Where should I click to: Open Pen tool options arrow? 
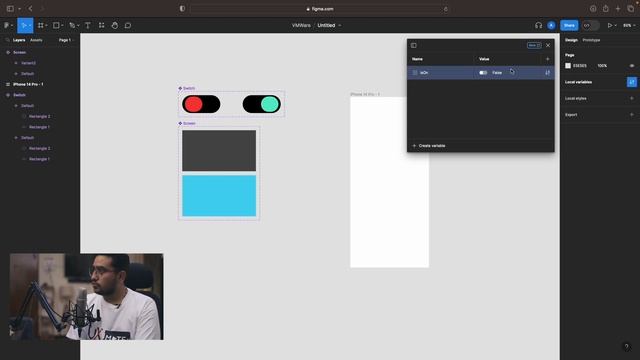point(78,25)
